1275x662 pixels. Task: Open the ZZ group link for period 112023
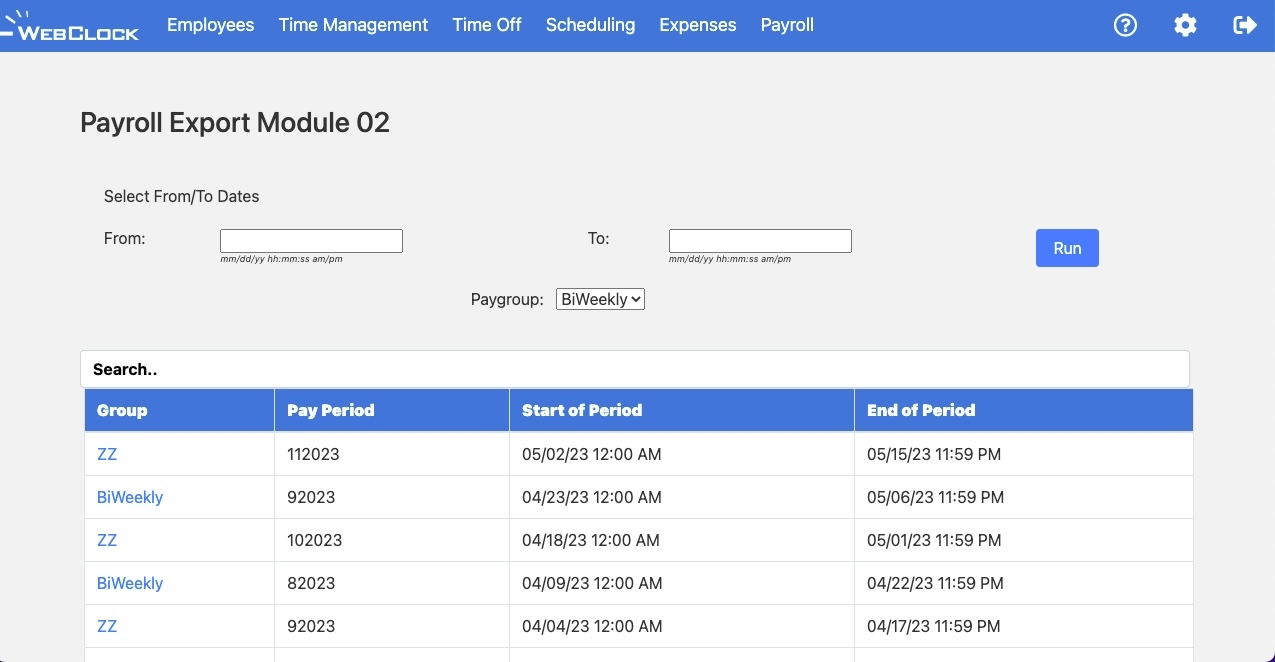(x=107, y=454)
